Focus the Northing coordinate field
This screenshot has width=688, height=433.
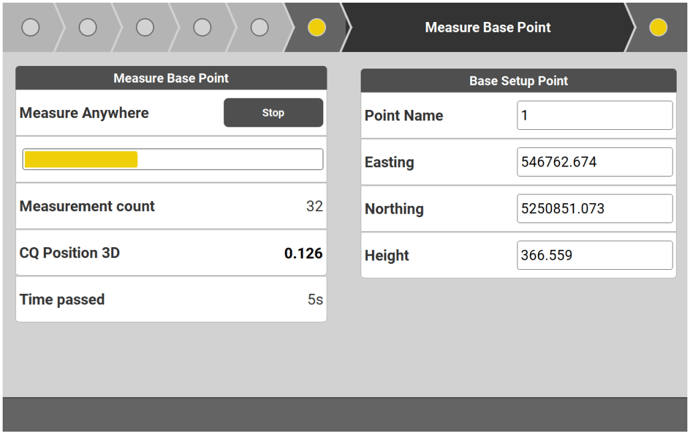coord(594,209)
